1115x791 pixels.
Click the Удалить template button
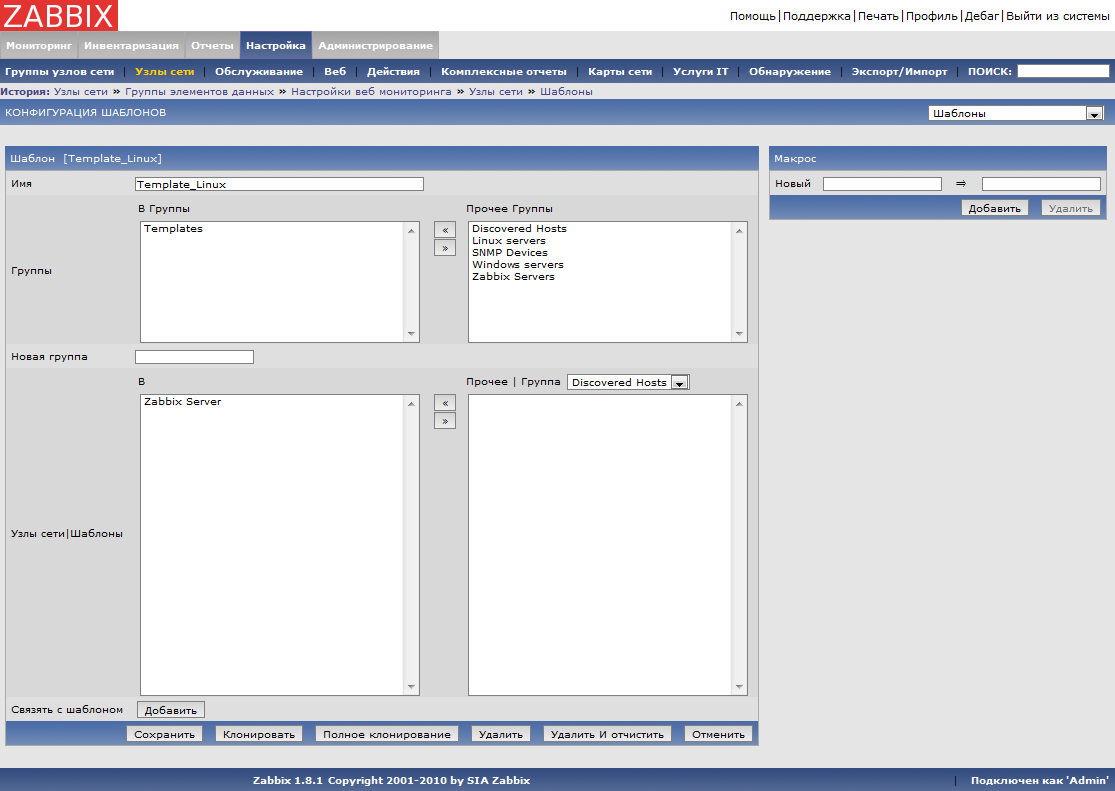coord(501,734)
